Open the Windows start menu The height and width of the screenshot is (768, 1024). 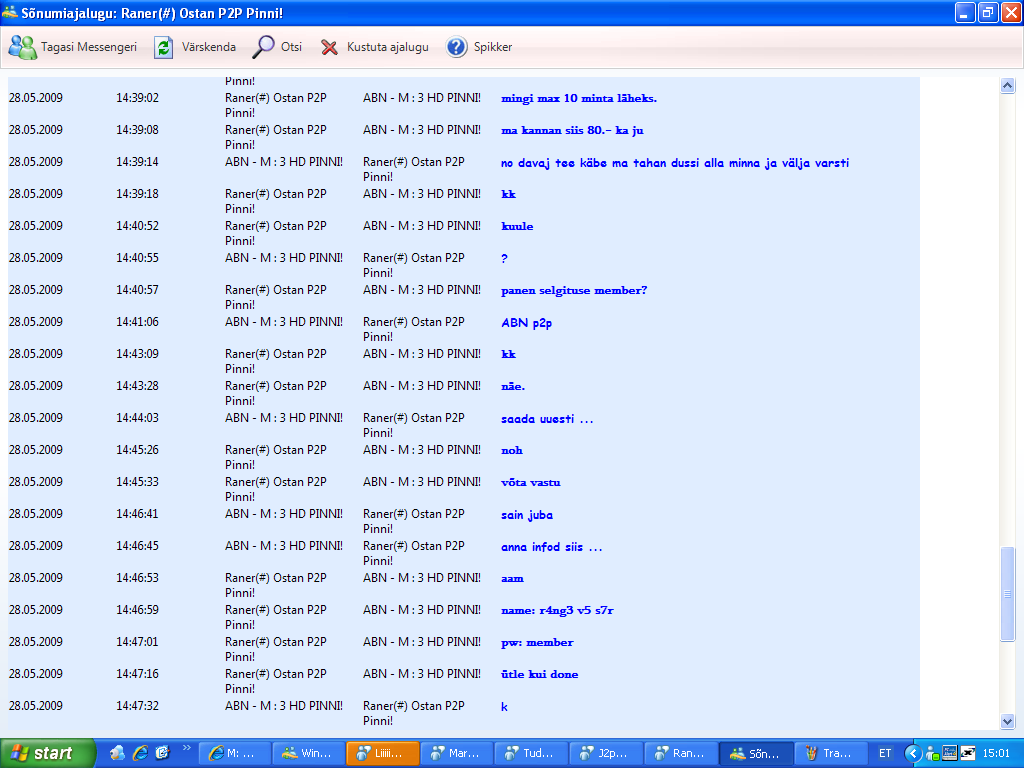coord(47,753)
